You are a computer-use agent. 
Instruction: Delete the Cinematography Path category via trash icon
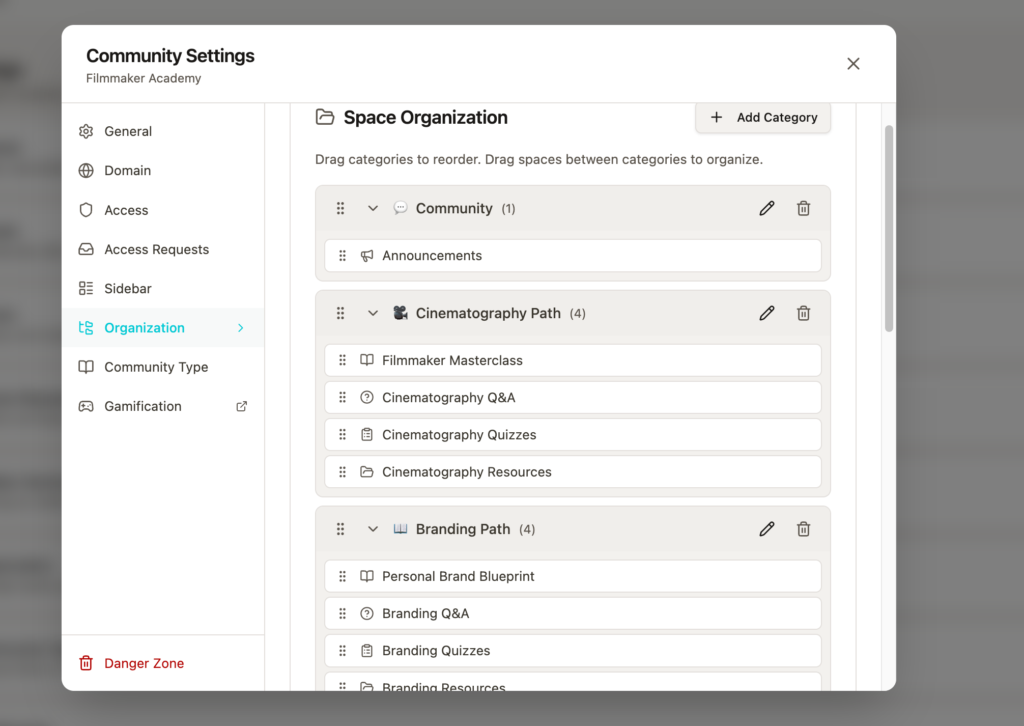803,313
